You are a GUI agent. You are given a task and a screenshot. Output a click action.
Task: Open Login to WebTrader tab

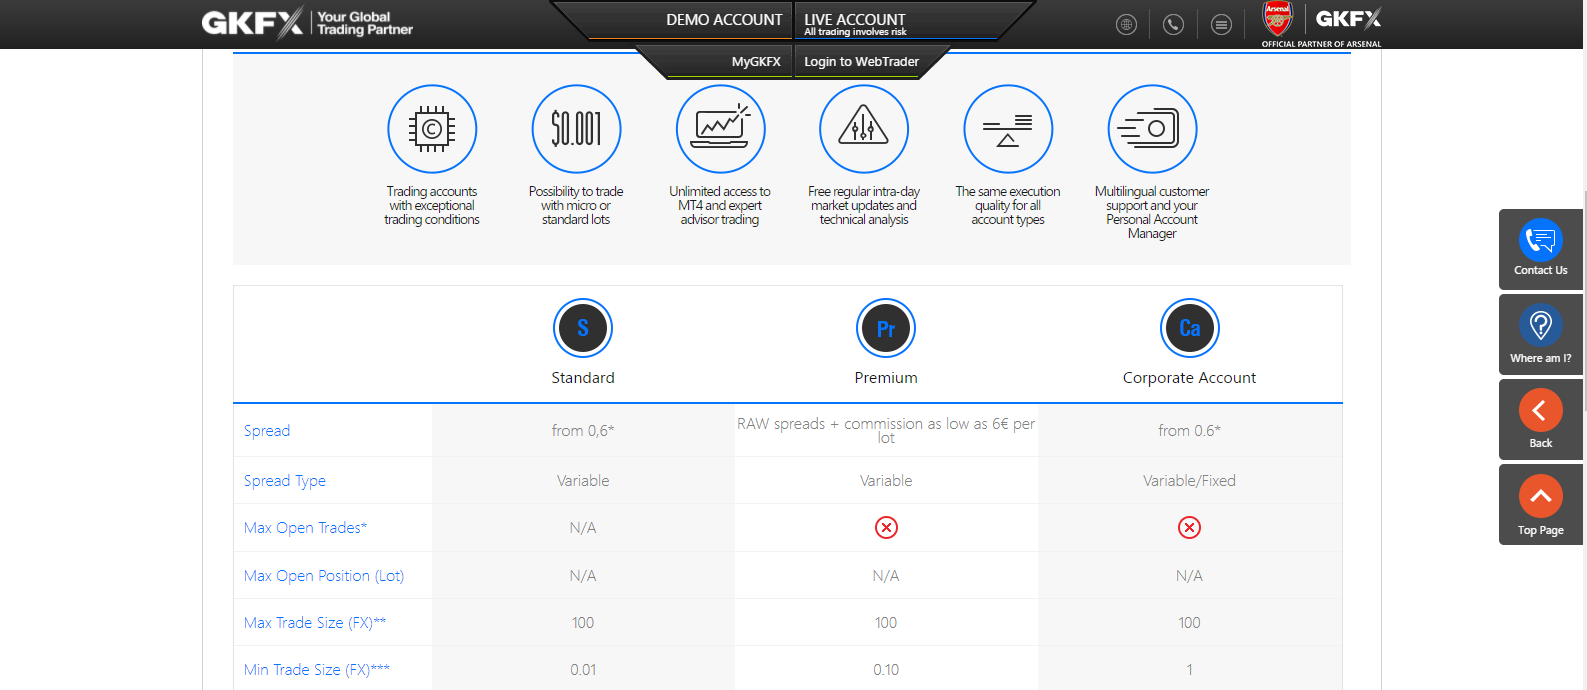pyautogui.click(x=861, y=62)
